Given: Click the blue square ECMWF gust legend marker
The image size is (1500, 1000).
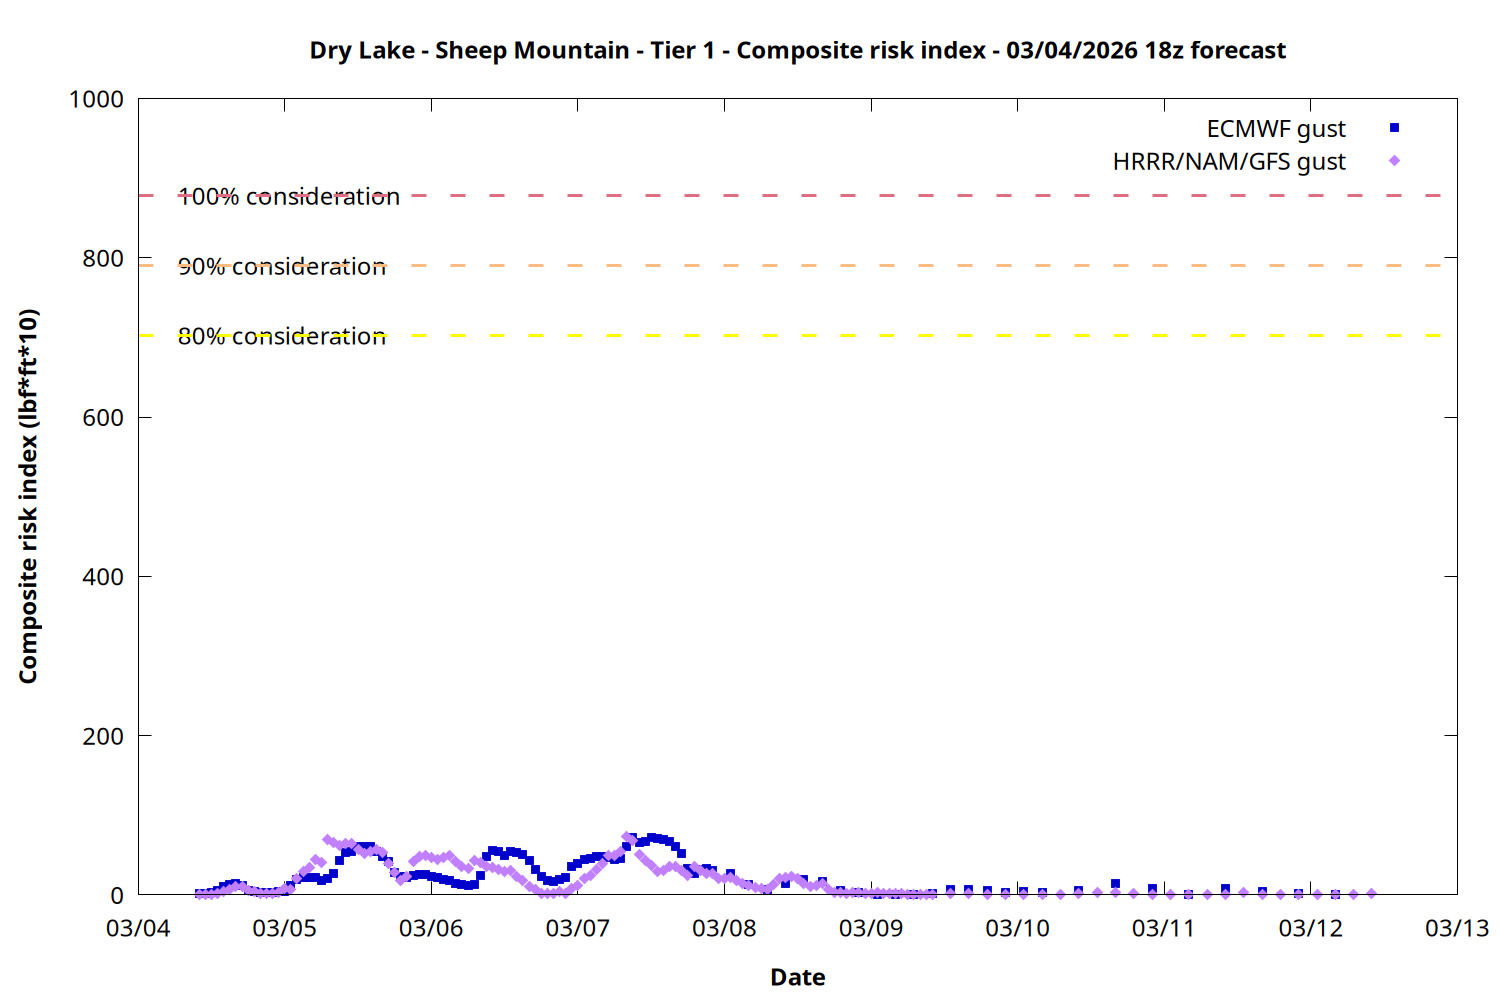Looking at the screenshot, I should click(x=1394, y=128).
